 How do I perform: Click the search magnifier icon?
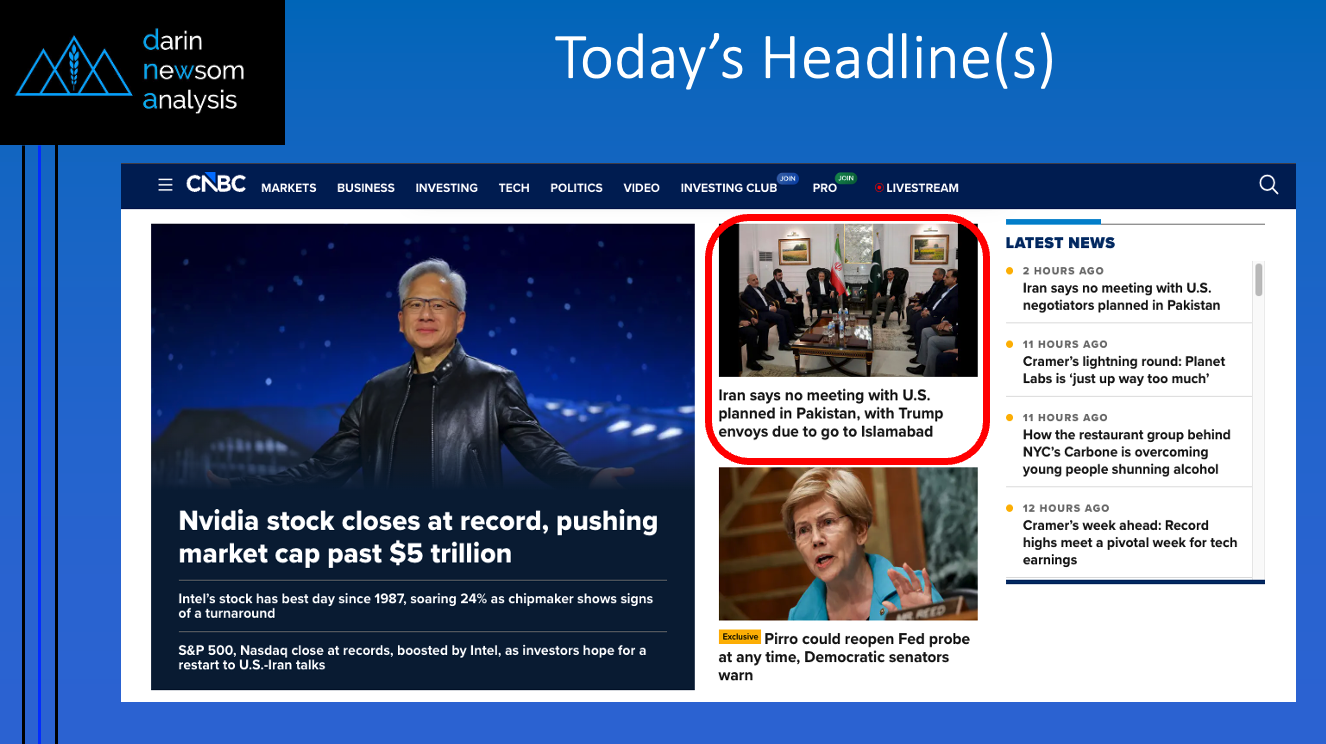(1268, 184)
